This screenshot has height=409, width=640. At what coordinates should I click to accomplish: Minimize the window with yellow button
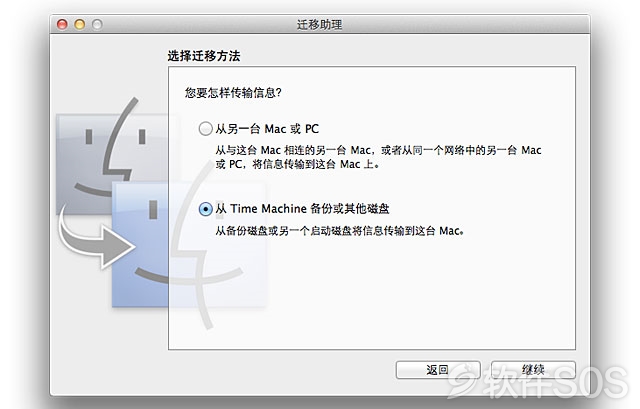tap(80, 24)
